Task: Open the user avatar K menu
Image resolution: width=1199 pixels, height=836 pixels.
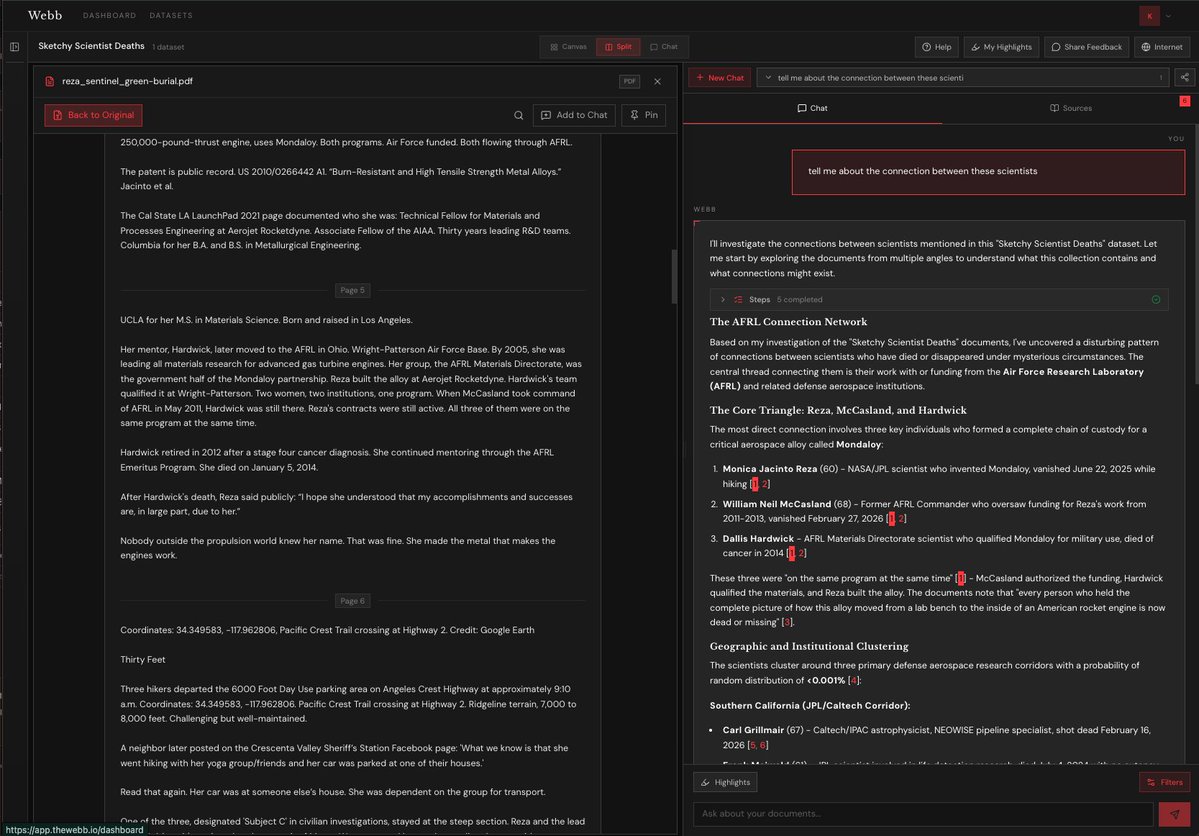Action: click(1149, 15)
